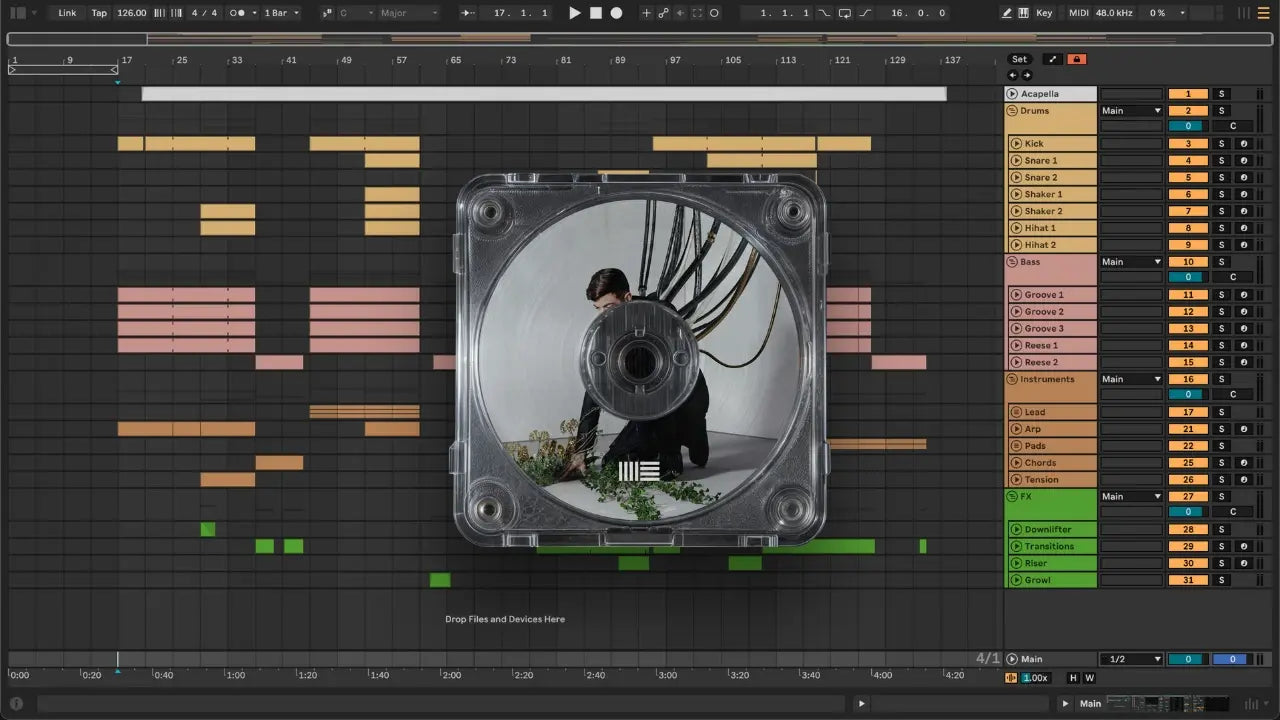Deactivate the Acapella track via activator 1

coord(1188,94)
